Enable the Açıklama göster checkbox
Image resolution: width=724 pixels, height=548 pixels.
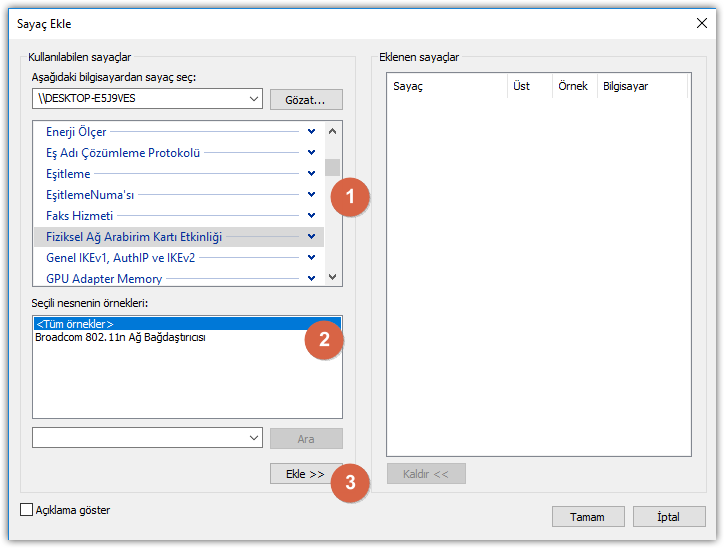click(x=27, y=510)
